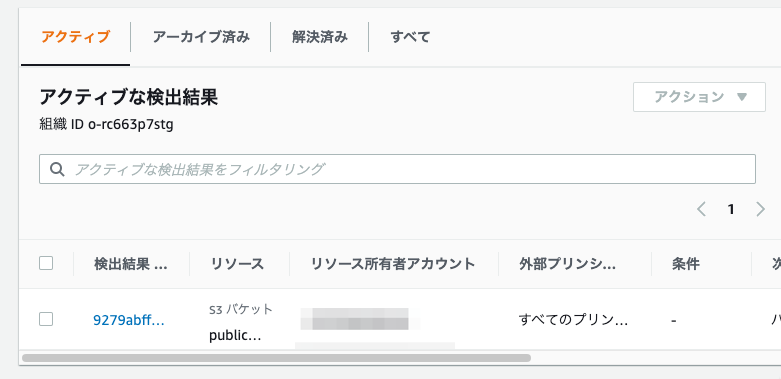Click the アクション dropdown triangle

pos(742,97)
